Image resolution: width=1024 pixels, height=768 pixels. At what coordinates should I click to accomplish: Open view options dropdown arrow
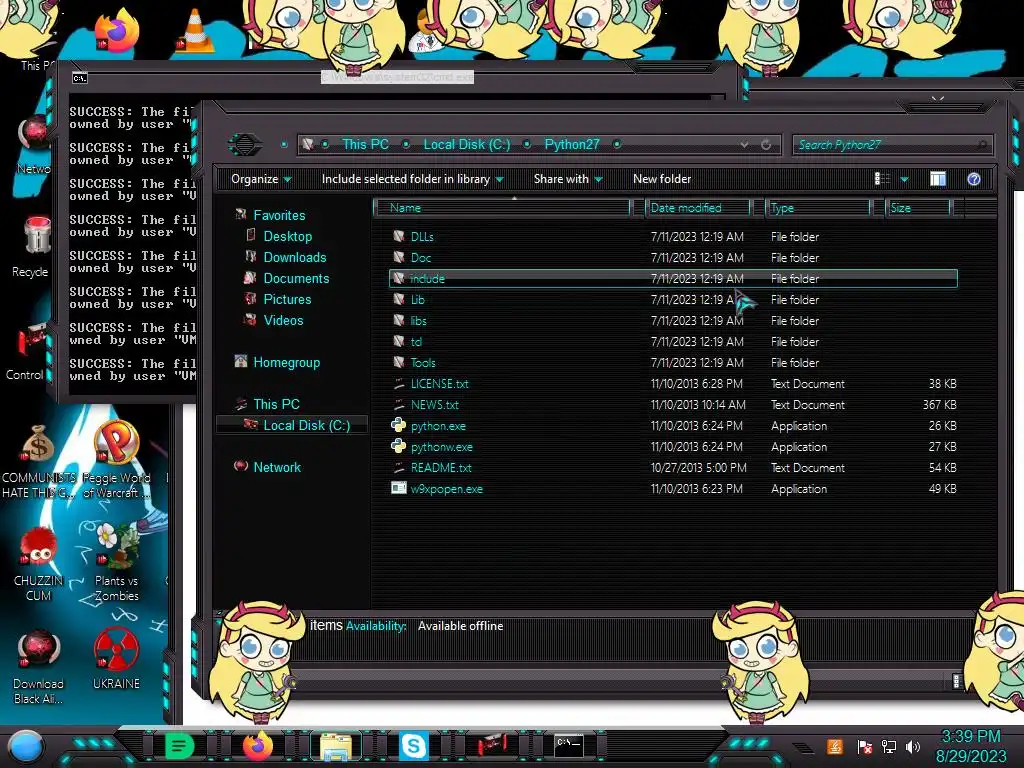coord(904,179)
